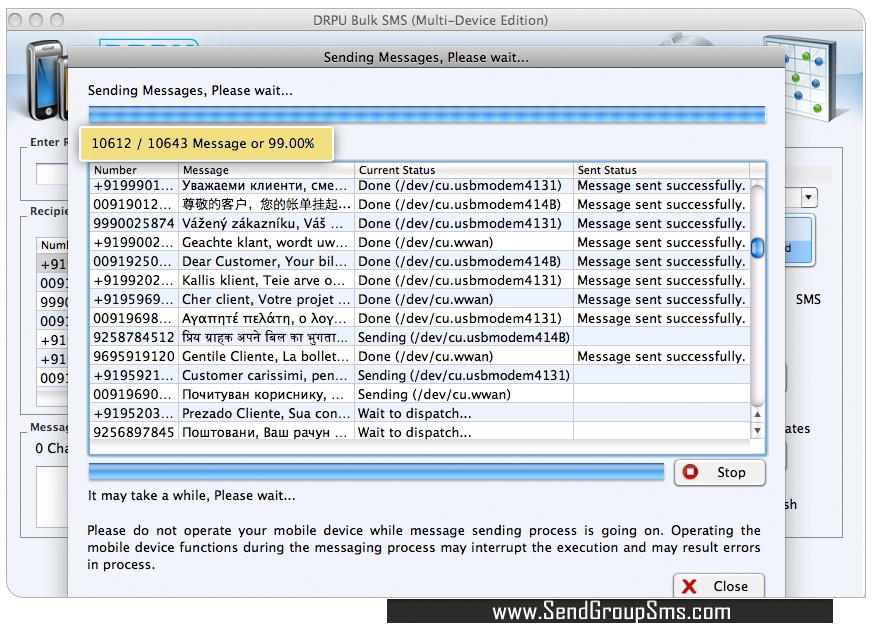
Task: Click number cell starting 00919250
Action: point(134,261)
